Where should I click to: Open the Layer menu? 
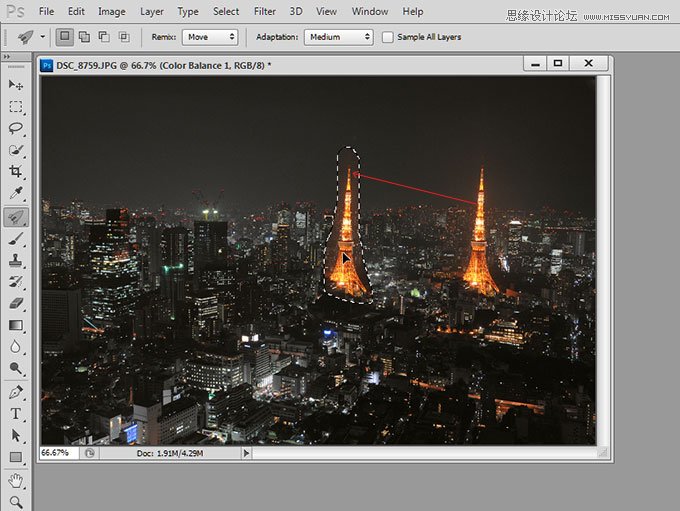pos(152,12)
